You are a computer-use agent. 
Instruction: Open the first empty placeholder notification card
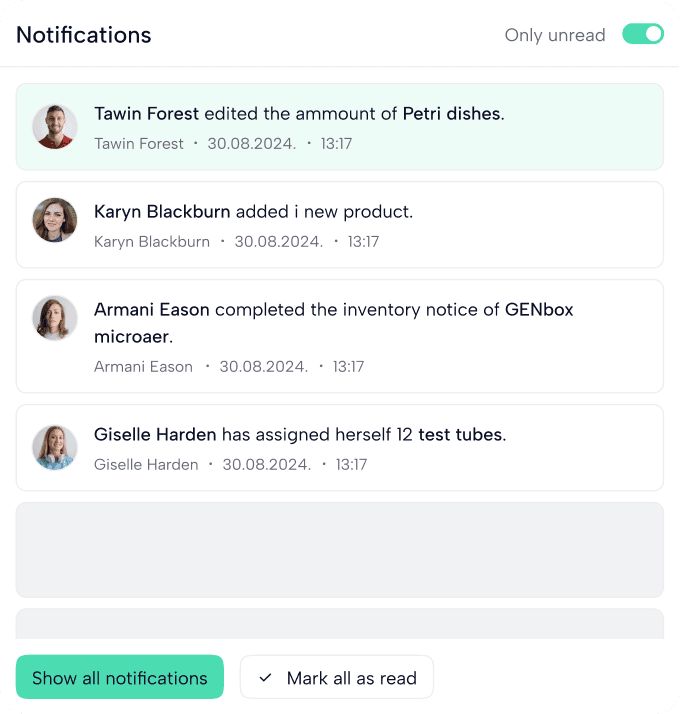point(339,549)
